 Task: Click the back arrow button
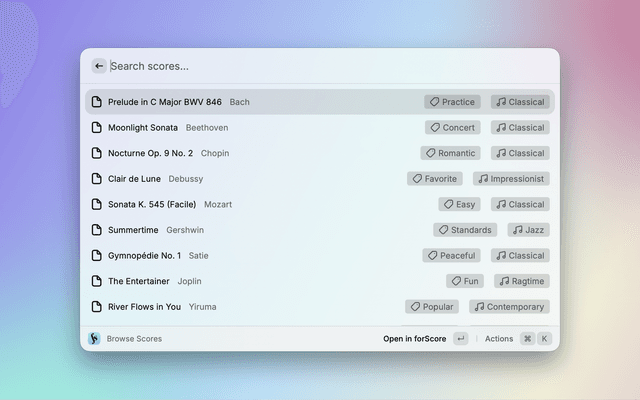pos(99,66)
